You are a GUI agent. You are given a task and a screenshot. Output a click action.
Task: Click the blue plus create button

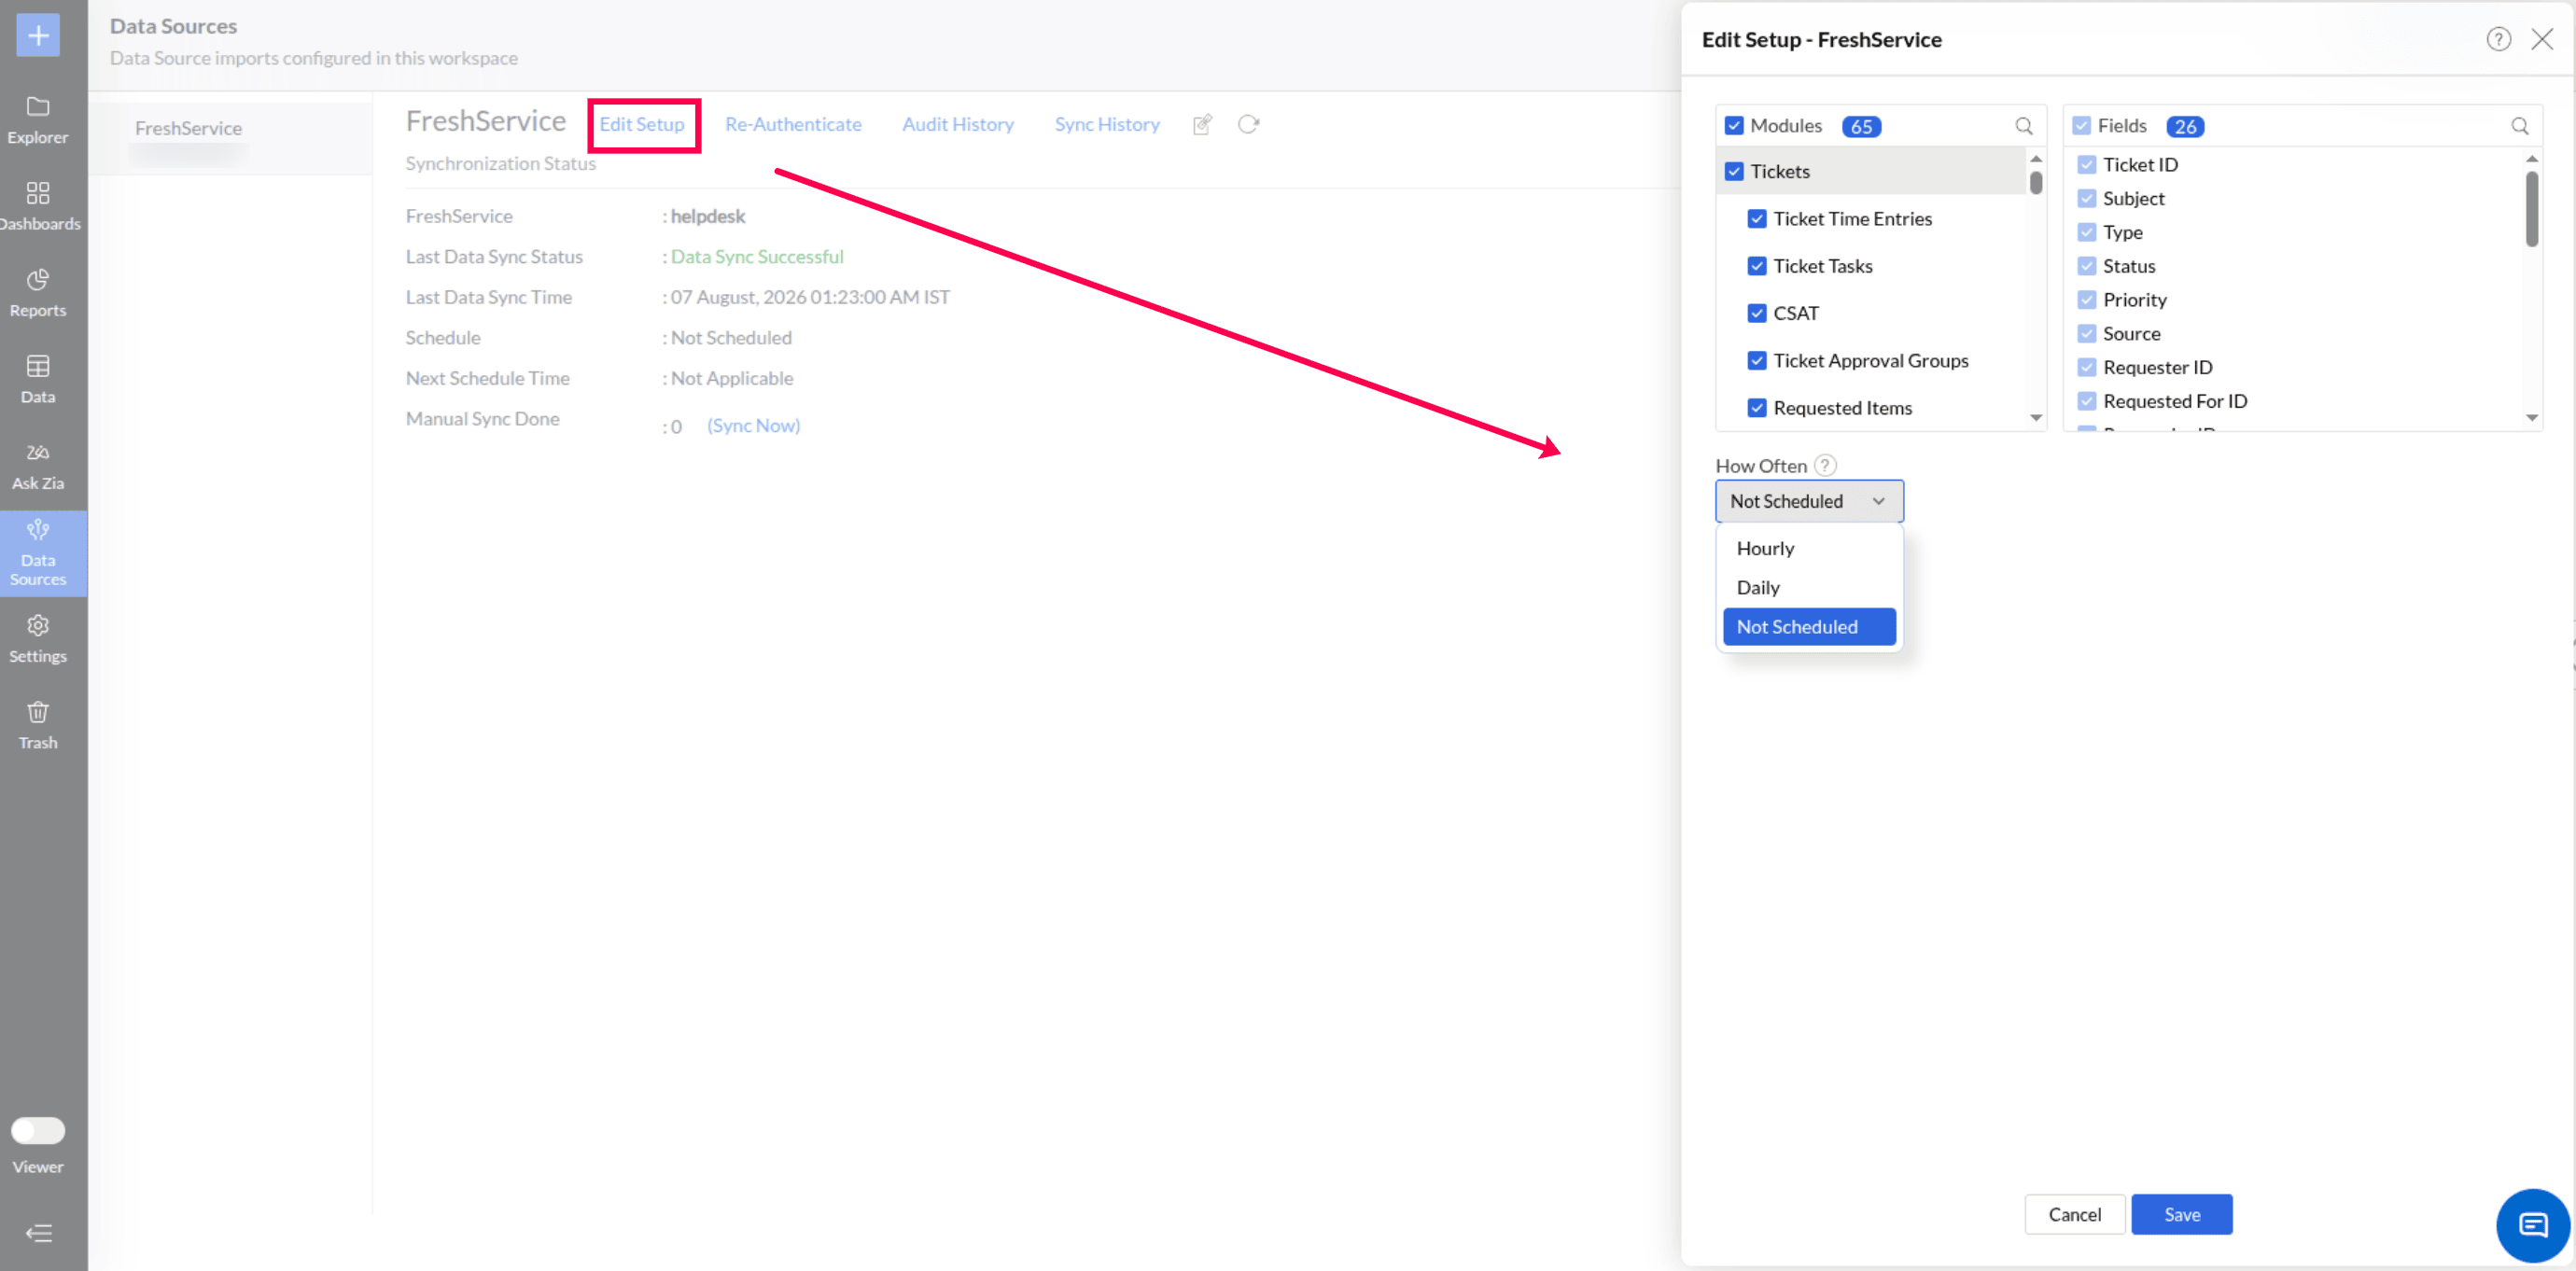(x=38, y=36)
